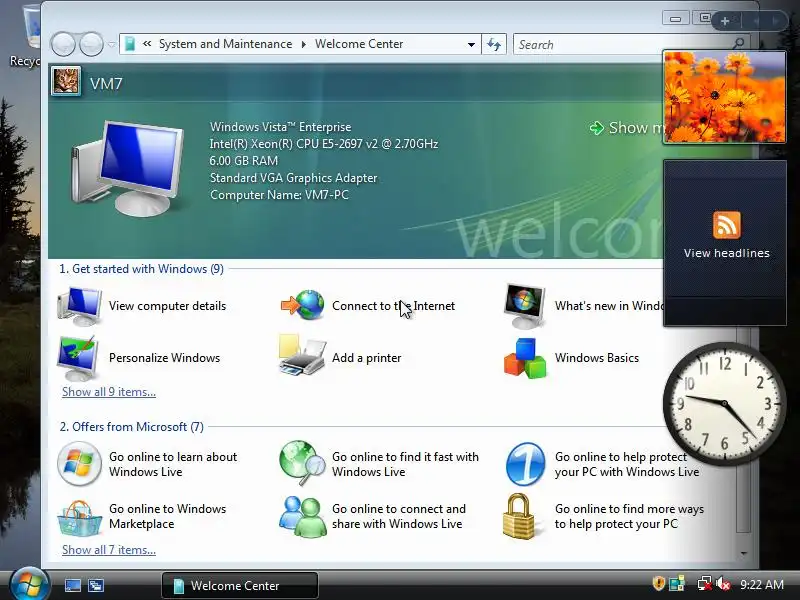Click the refresh button beside address bar
Image resolution: width=800 pixels, height=600 pixels.
tap(494, 44)
